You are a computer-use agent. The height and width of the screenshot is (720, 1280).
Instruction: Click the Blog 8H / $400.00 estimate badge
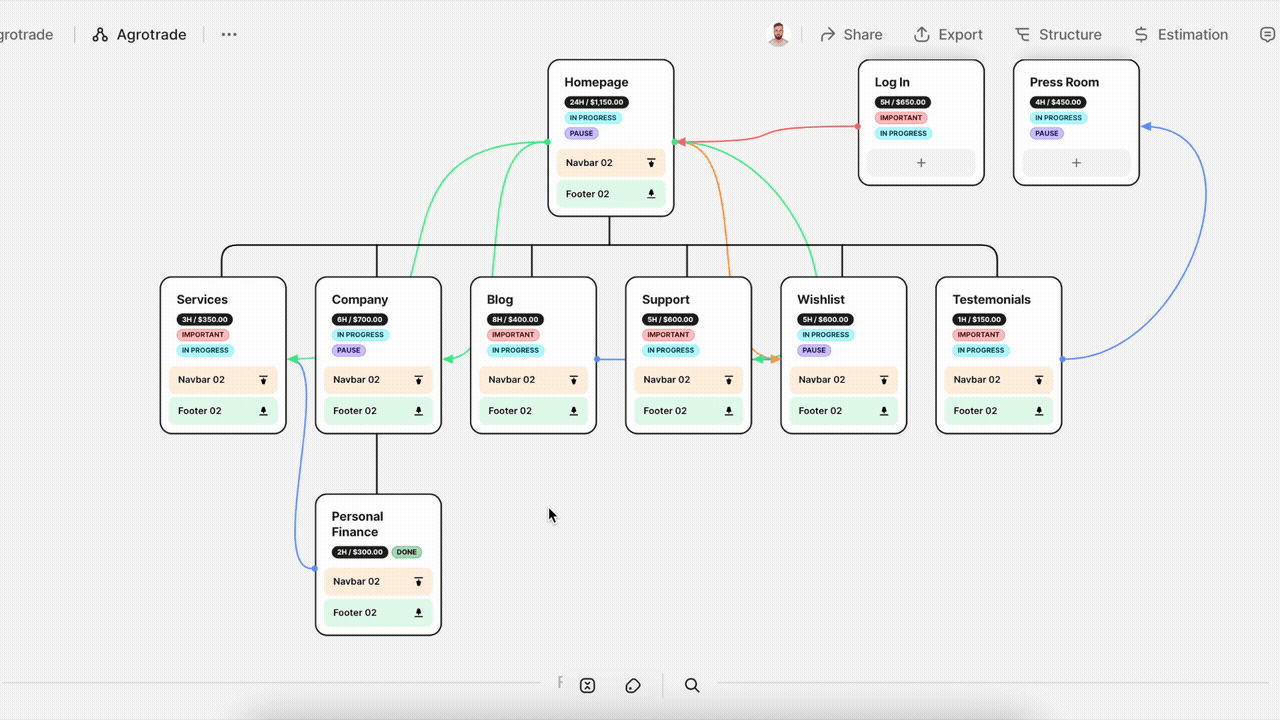coord(515,319)
